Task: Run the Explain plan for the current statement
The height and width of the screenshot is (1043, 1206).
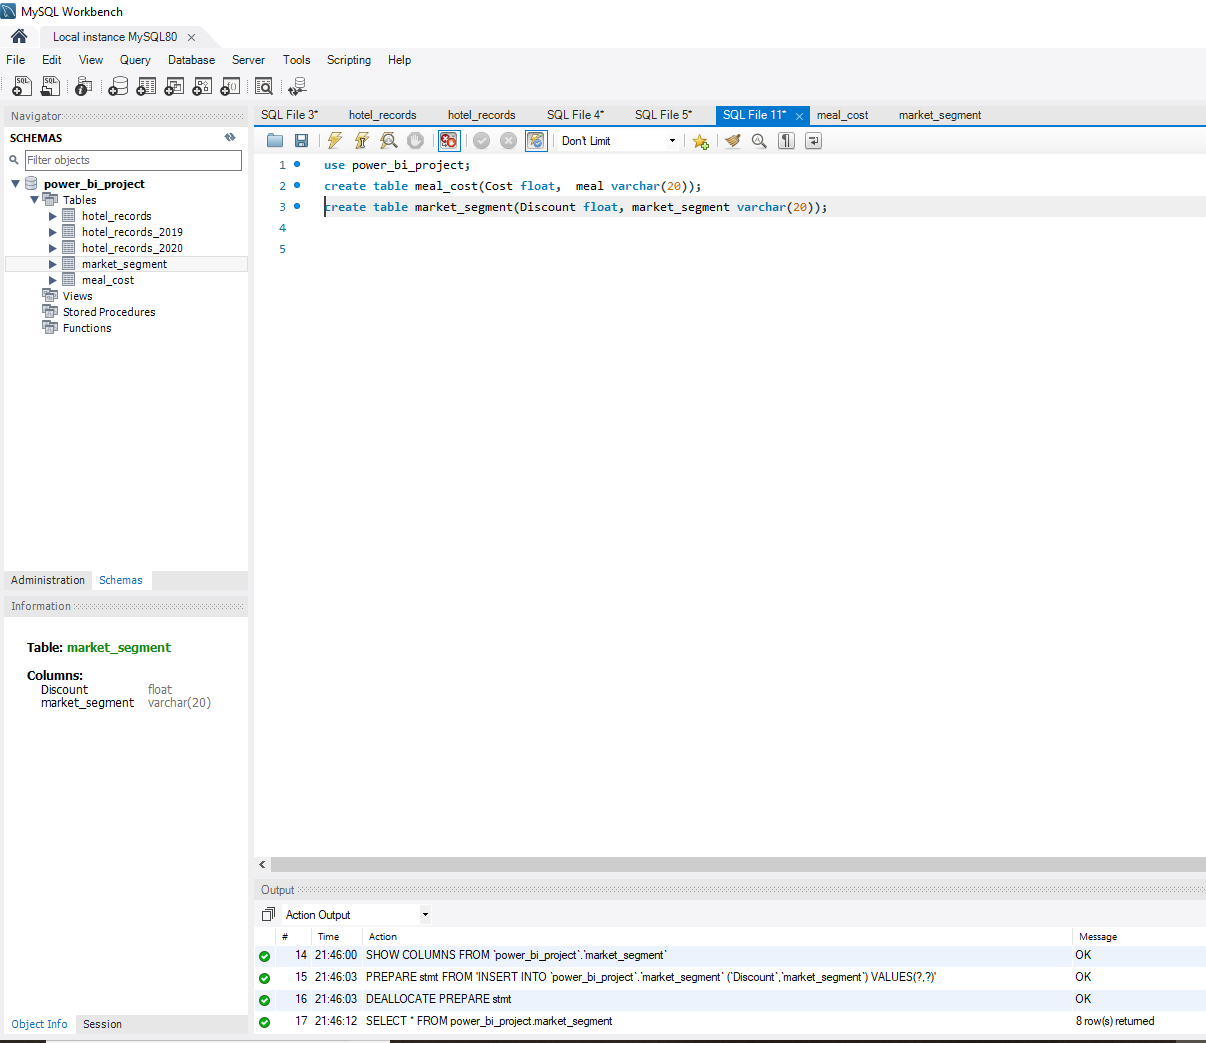Action: pos(388,140)
